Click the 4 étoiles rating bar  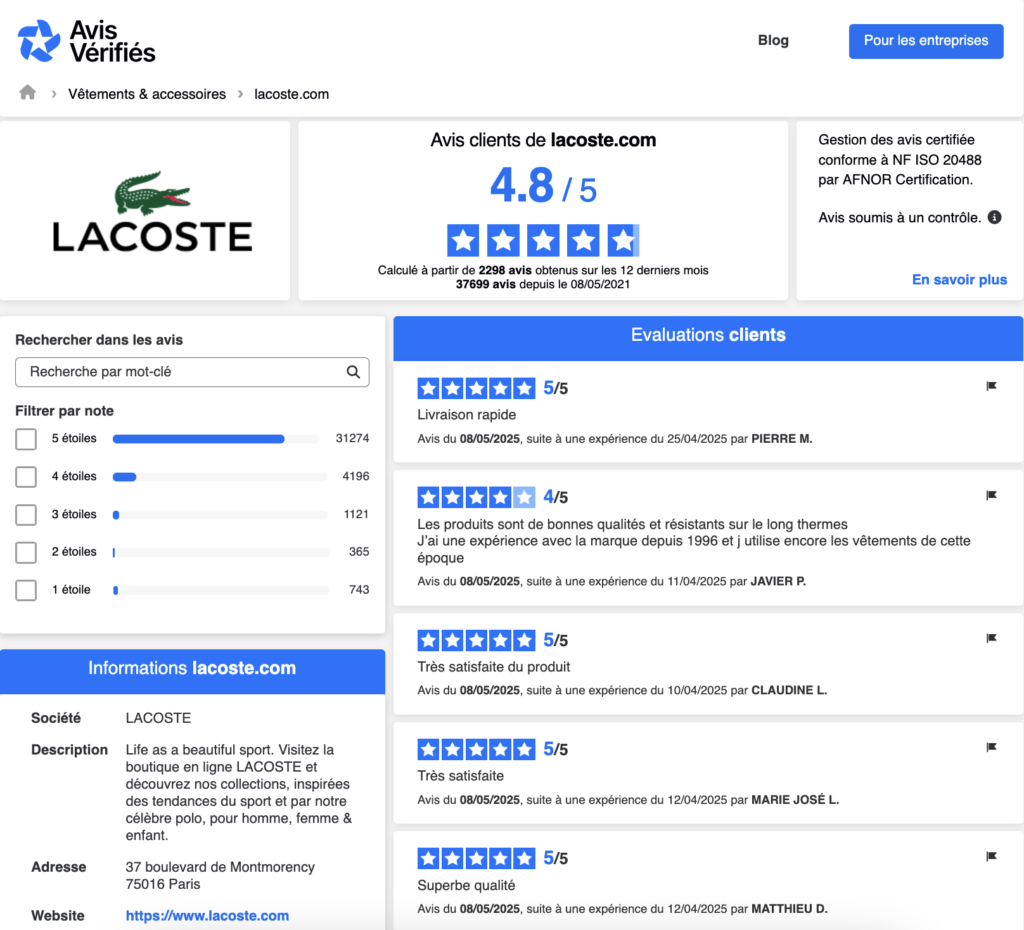[x=219, y=477]
